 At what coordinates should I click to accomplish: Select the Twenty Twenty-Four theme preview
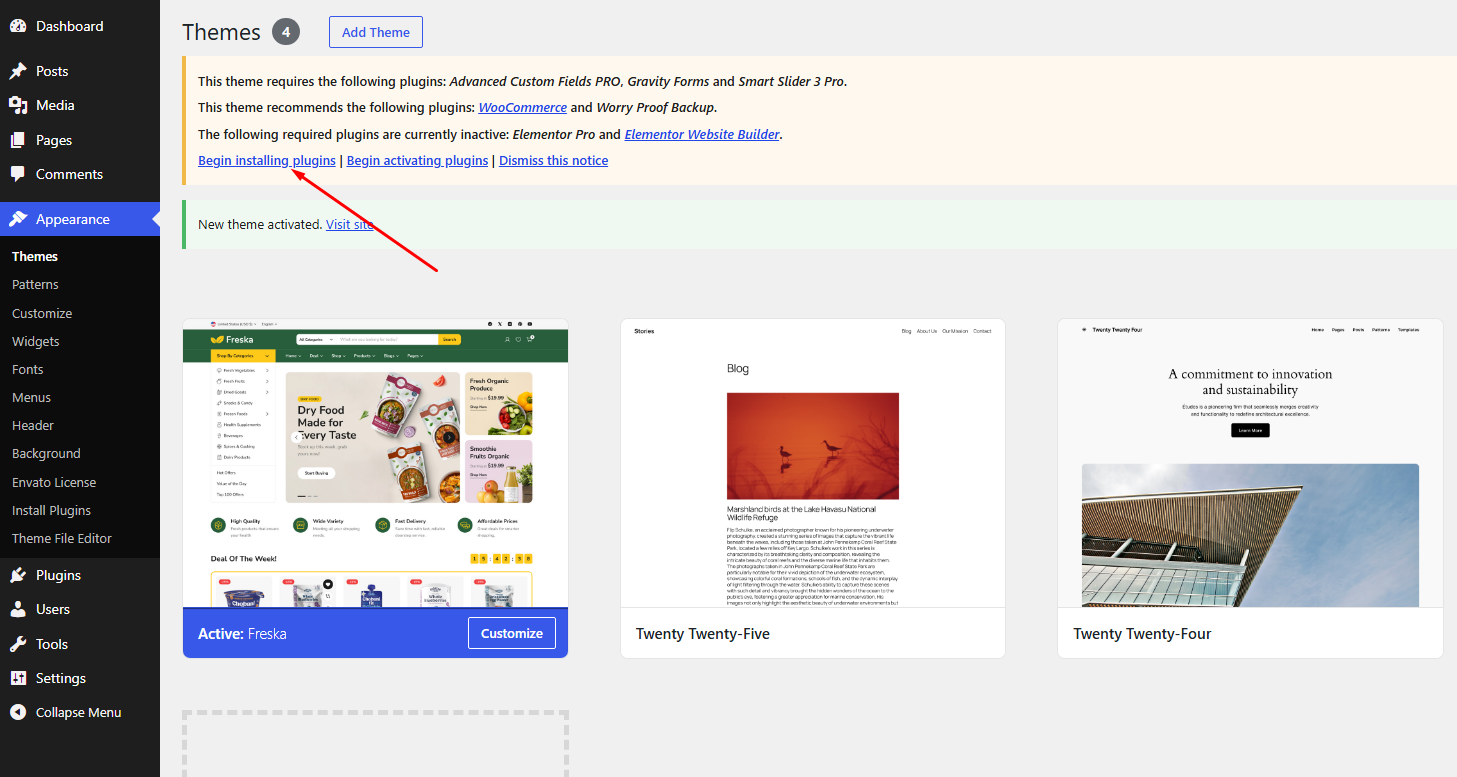1250,463
